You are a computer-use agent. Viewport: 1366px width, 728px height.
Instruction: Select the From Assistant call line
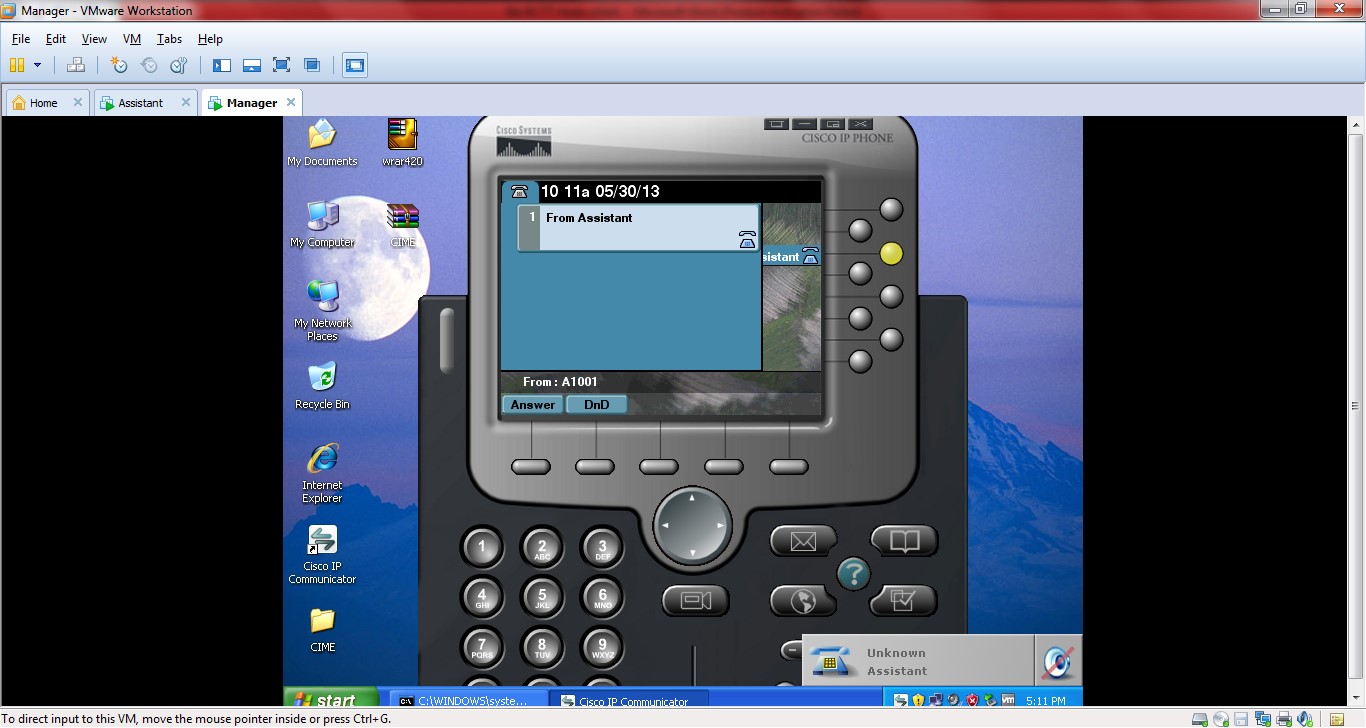point(638,227)
